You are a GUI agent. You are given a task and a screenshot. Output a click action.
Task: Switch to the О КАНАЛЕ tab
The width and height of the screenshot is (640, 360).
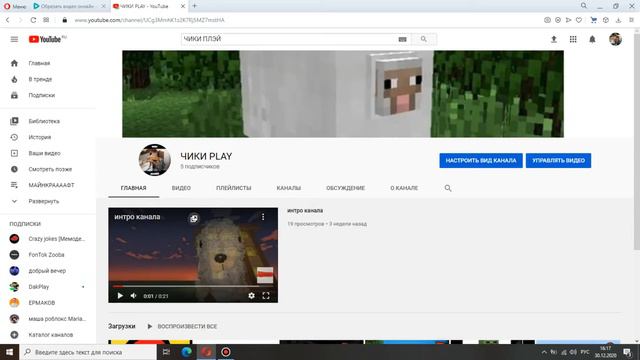pos(404,188)
